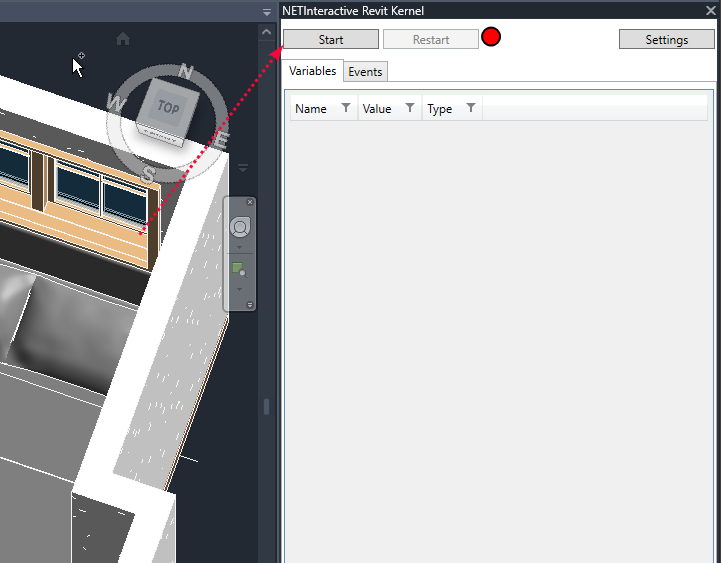Open the Type column filter
The height and width of the screenshot is (563, 721).
click(x=471, y=108)
